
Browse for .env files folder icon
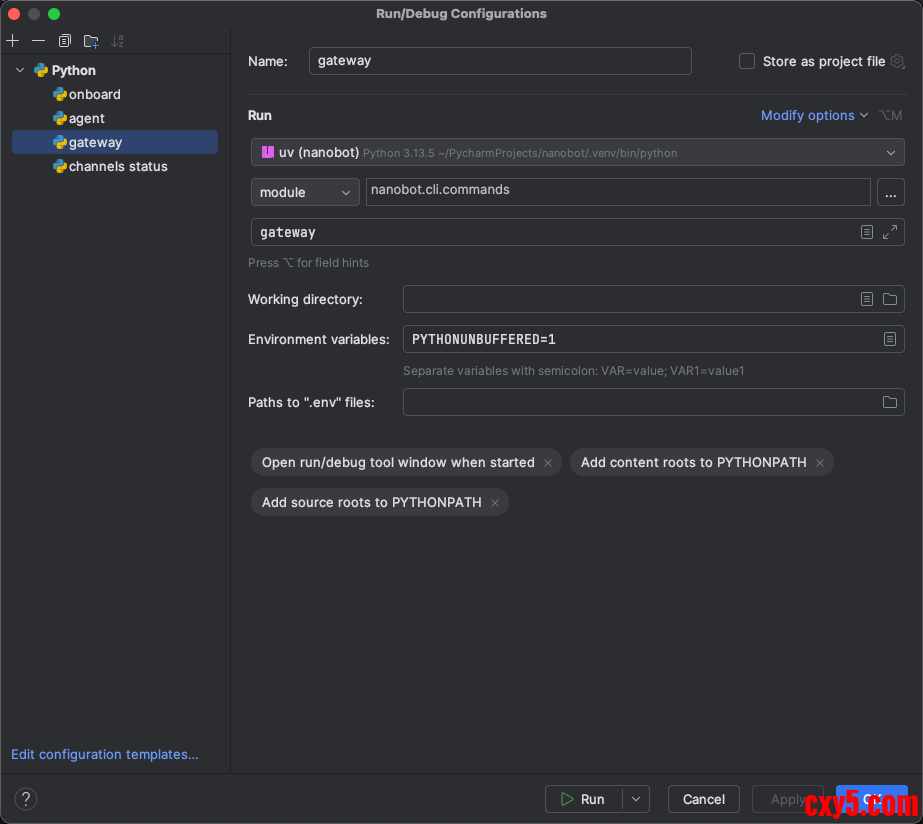tap(890, 402)
